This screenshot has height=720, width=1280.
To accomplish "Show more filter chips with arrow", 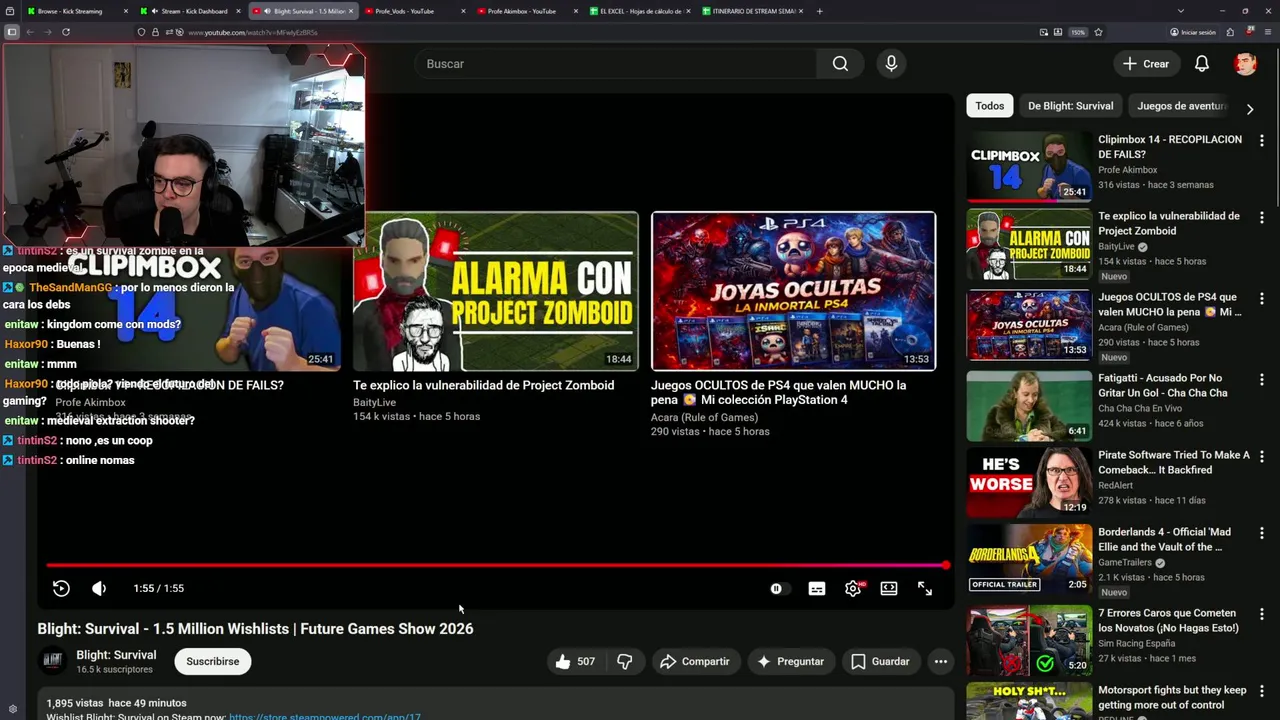I will coord(1250,108).
